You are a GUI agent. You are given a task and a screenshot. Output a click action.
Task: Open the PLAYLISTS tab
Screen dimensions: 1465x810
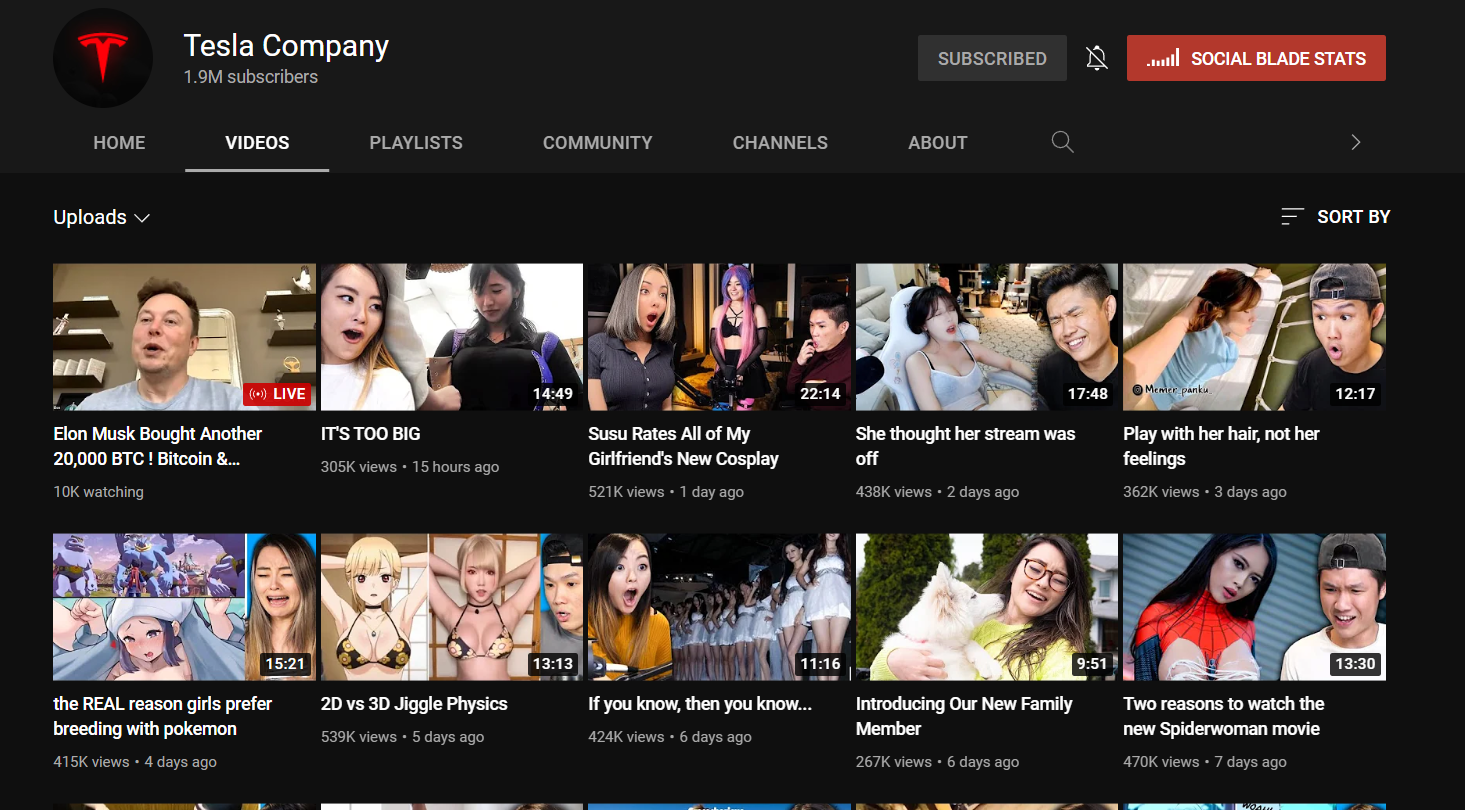pyautogui.click(x=416, y=143)
